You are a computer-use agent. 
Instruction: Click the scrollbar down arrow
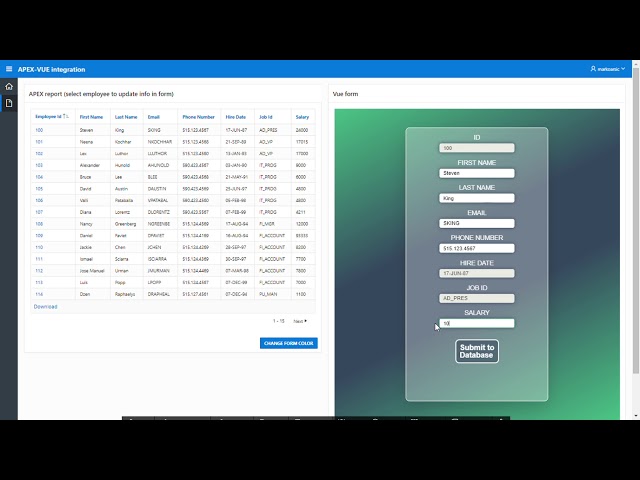(x=636, y=416)
